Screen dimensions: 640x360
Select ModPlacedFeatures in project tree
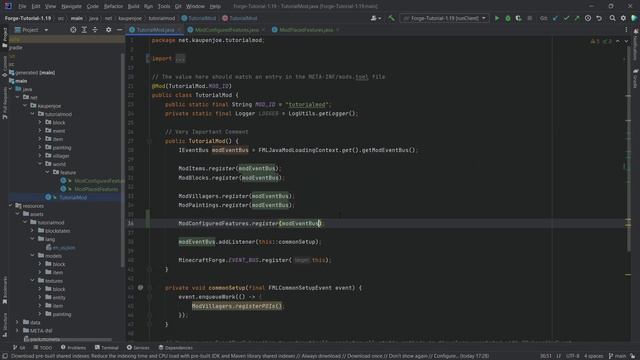pos(96,189)
